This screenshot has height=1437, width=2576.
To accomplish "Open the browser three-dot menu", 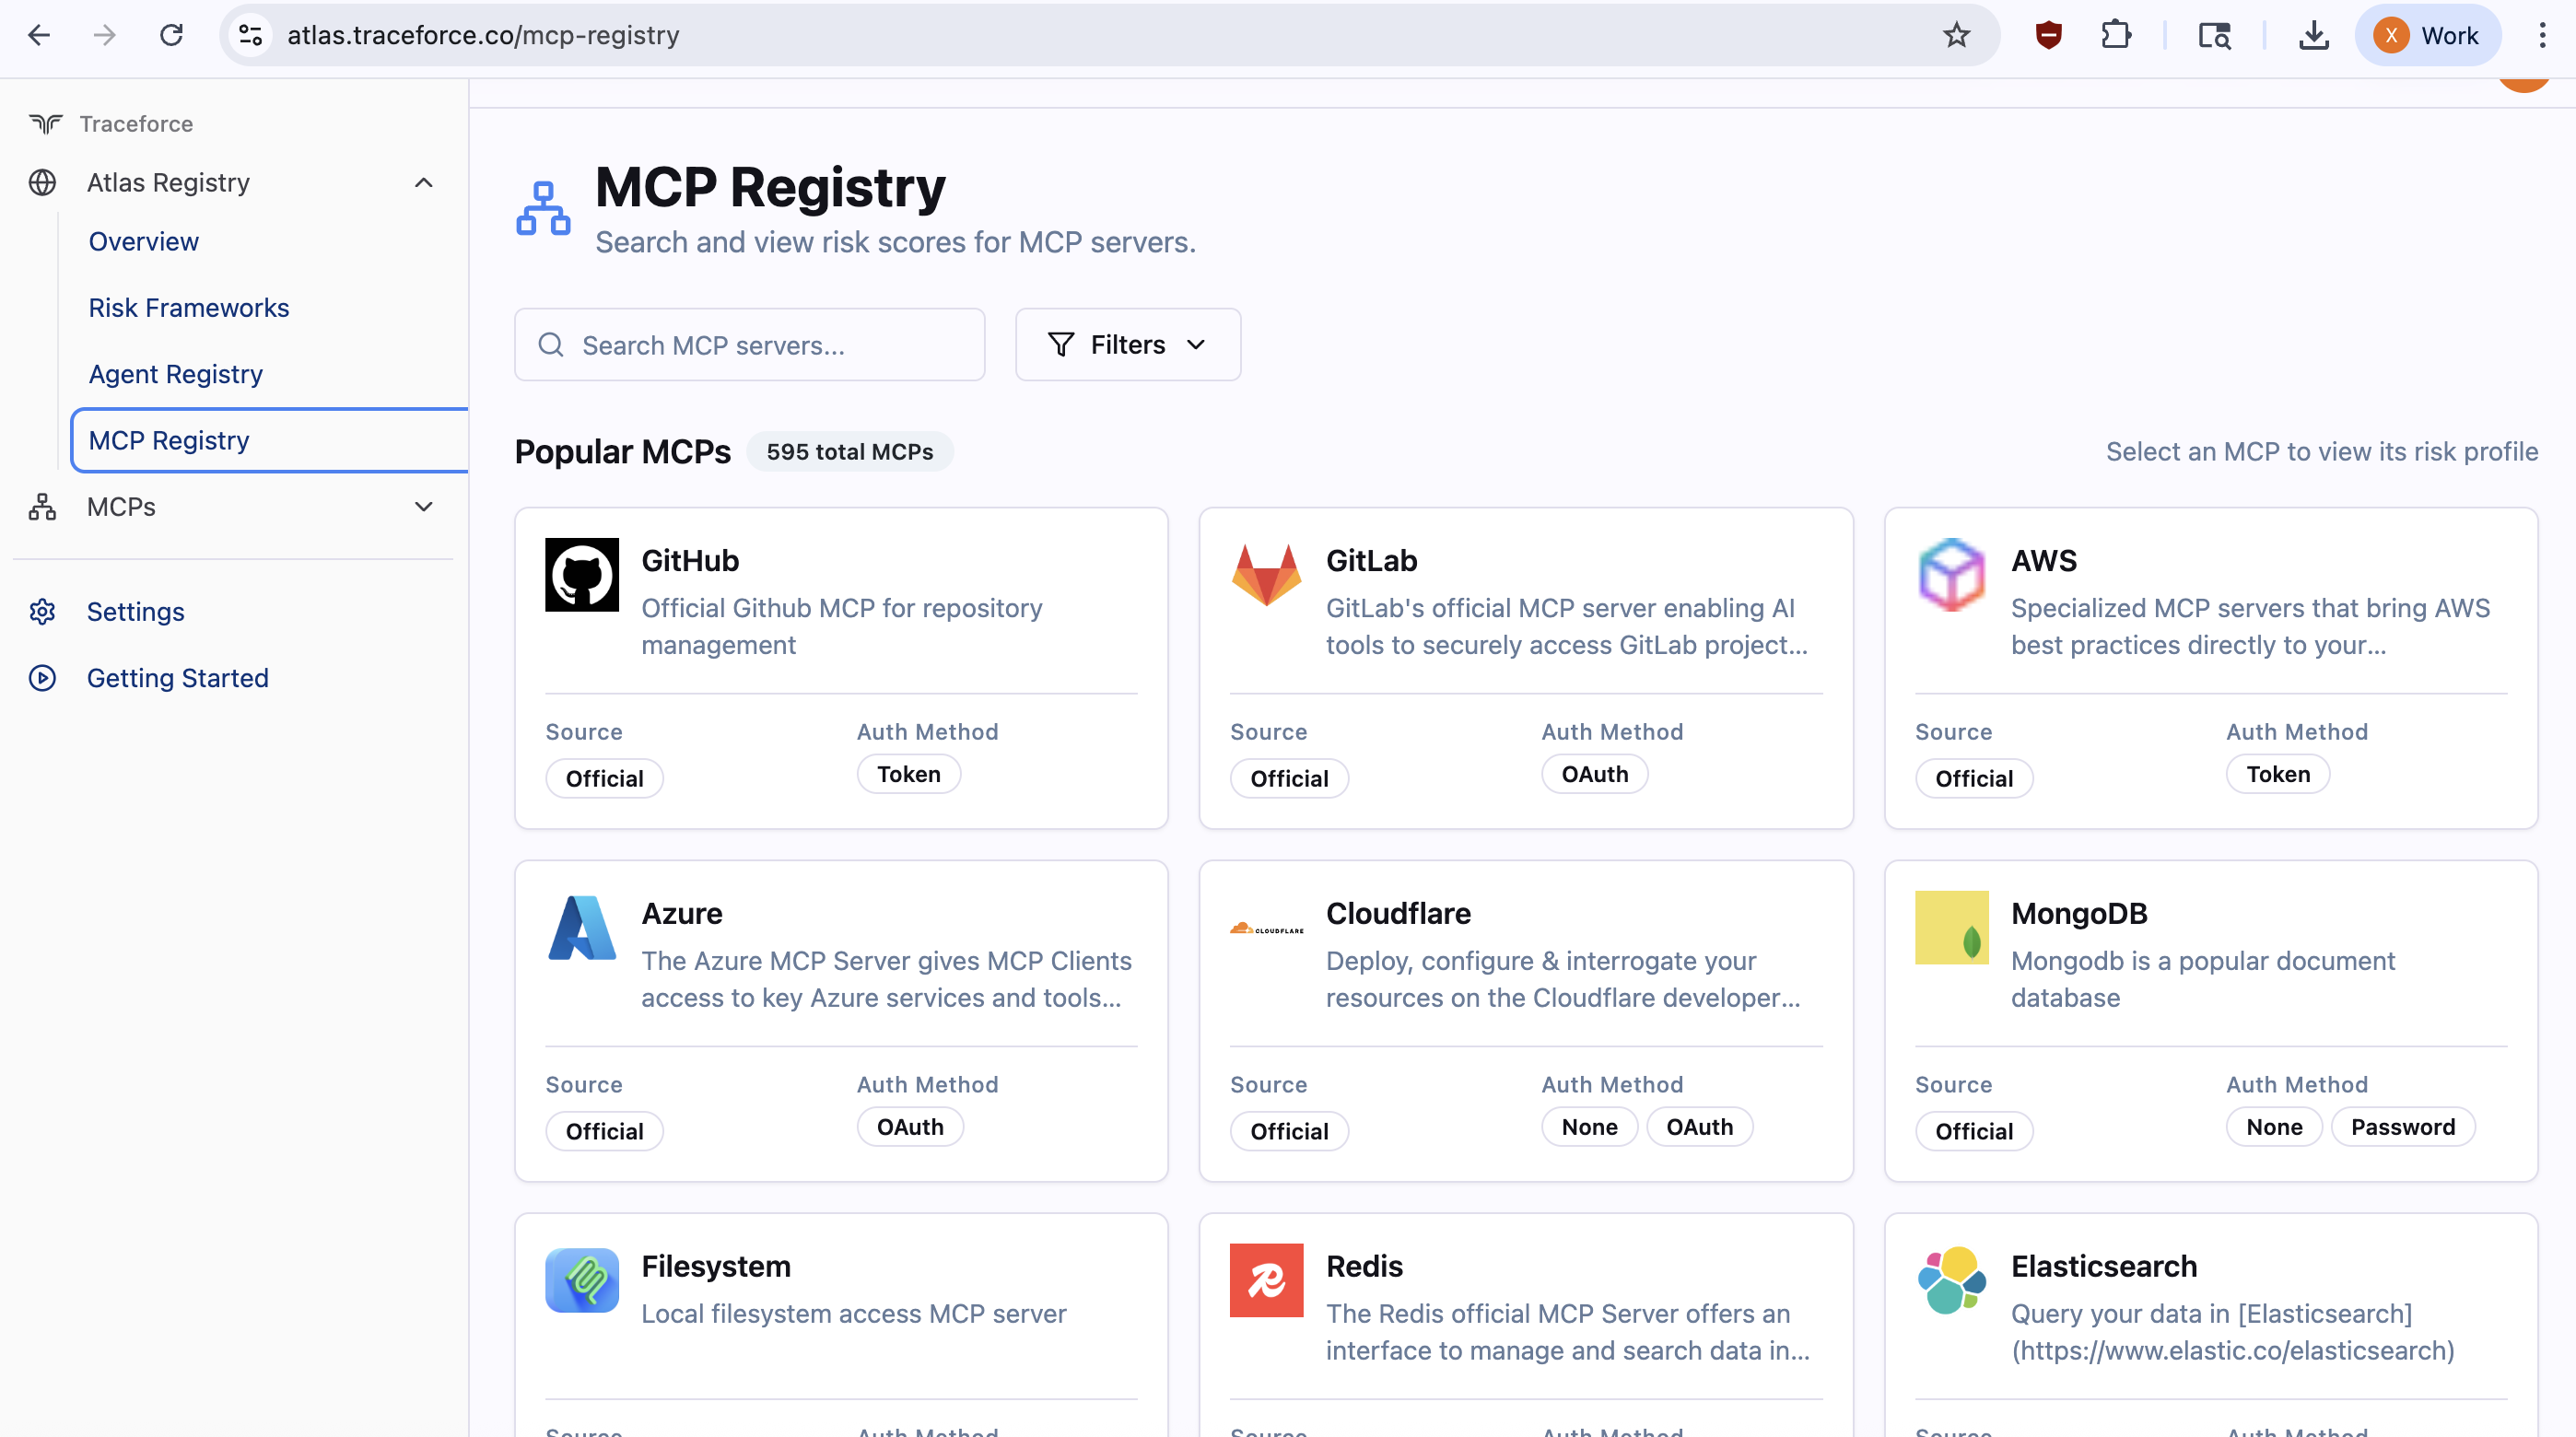I will coord(2541,35).
